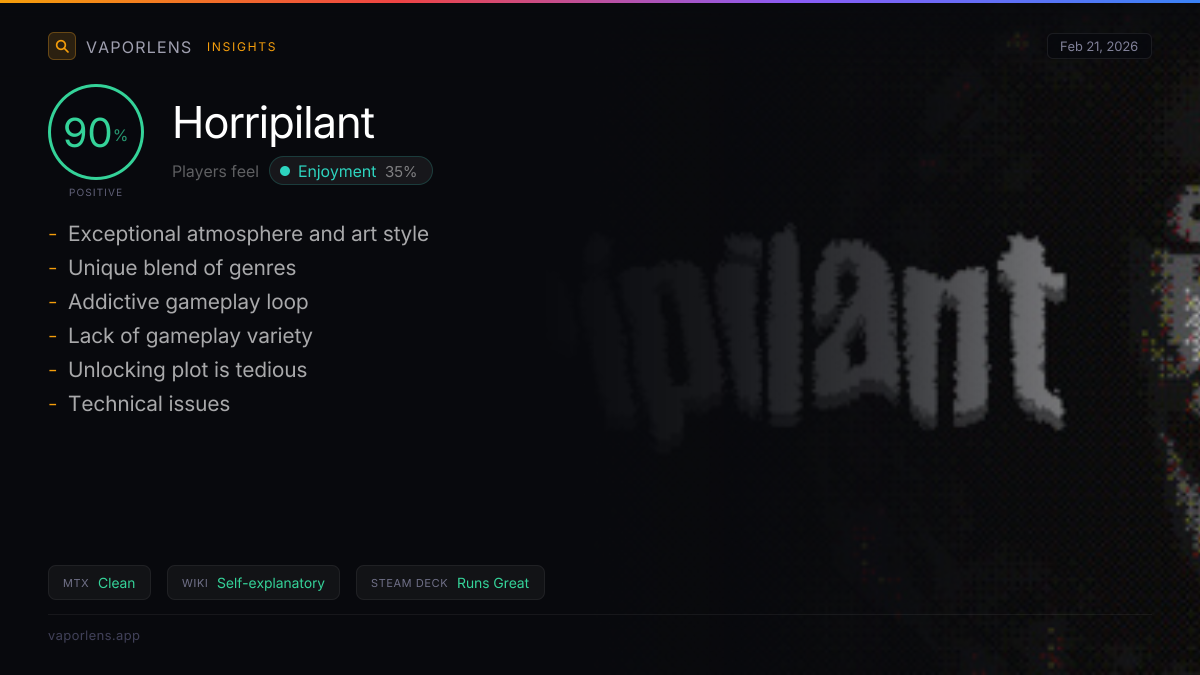Open the Insights label in header
1200x675 pixels.
tap(241, 47)
